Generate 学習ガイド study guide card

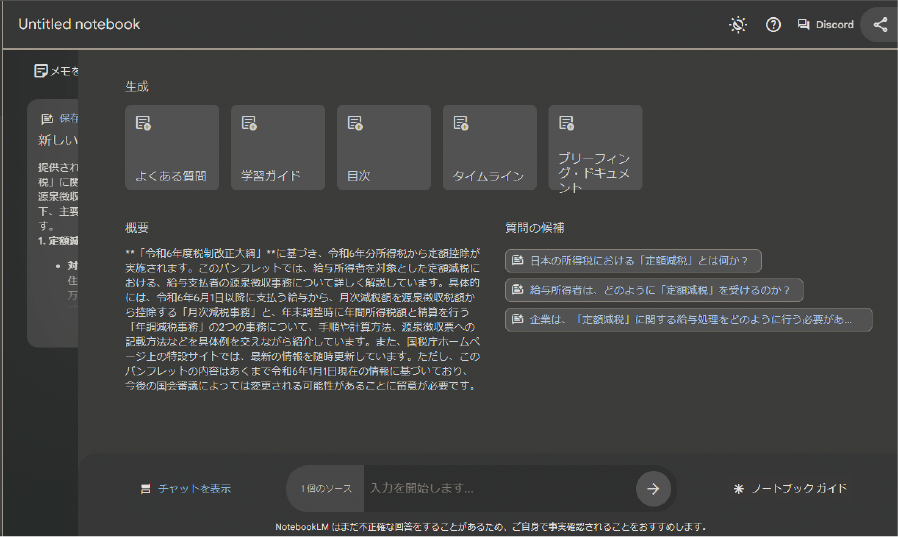[x=278, y=147]
